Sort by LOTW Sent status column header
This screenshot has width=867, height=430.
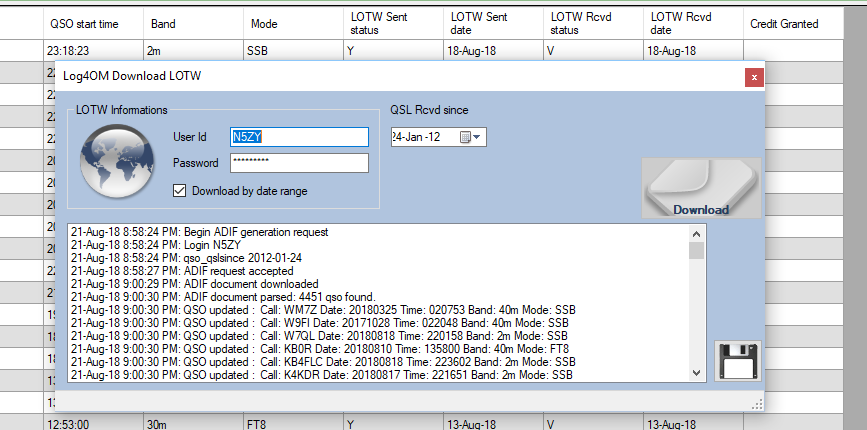394,24
